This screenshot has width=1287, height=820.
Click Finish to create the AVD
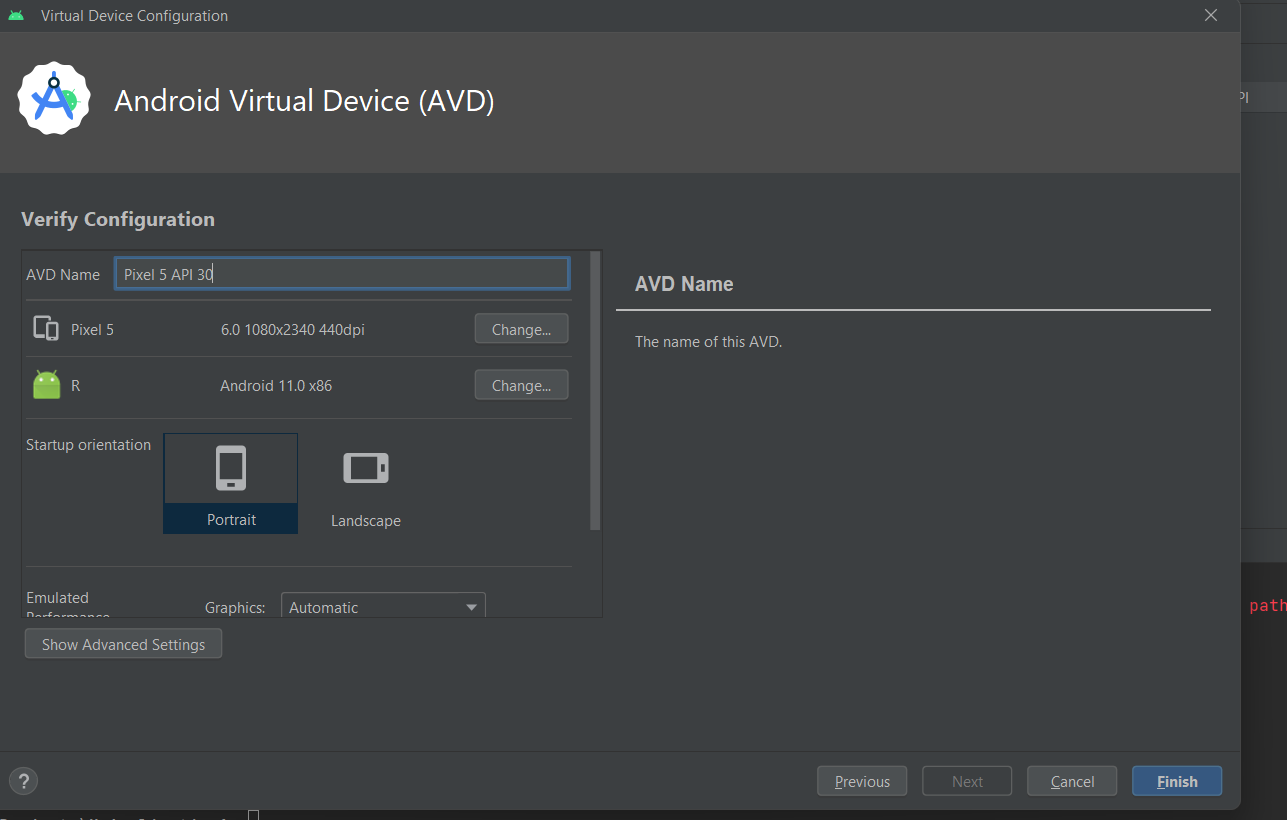click(x=1177, y=781)
